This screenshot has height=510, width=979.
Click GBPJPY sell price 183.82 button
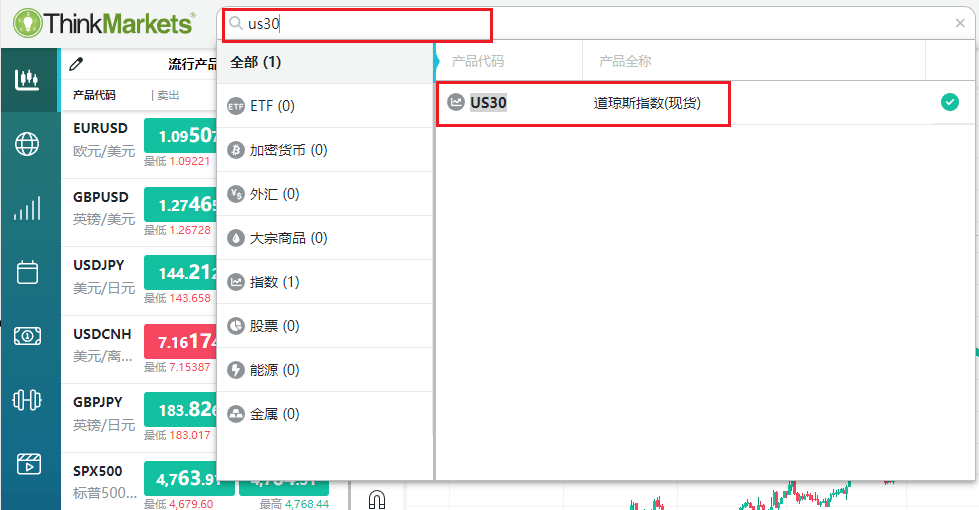pos(181,409)
